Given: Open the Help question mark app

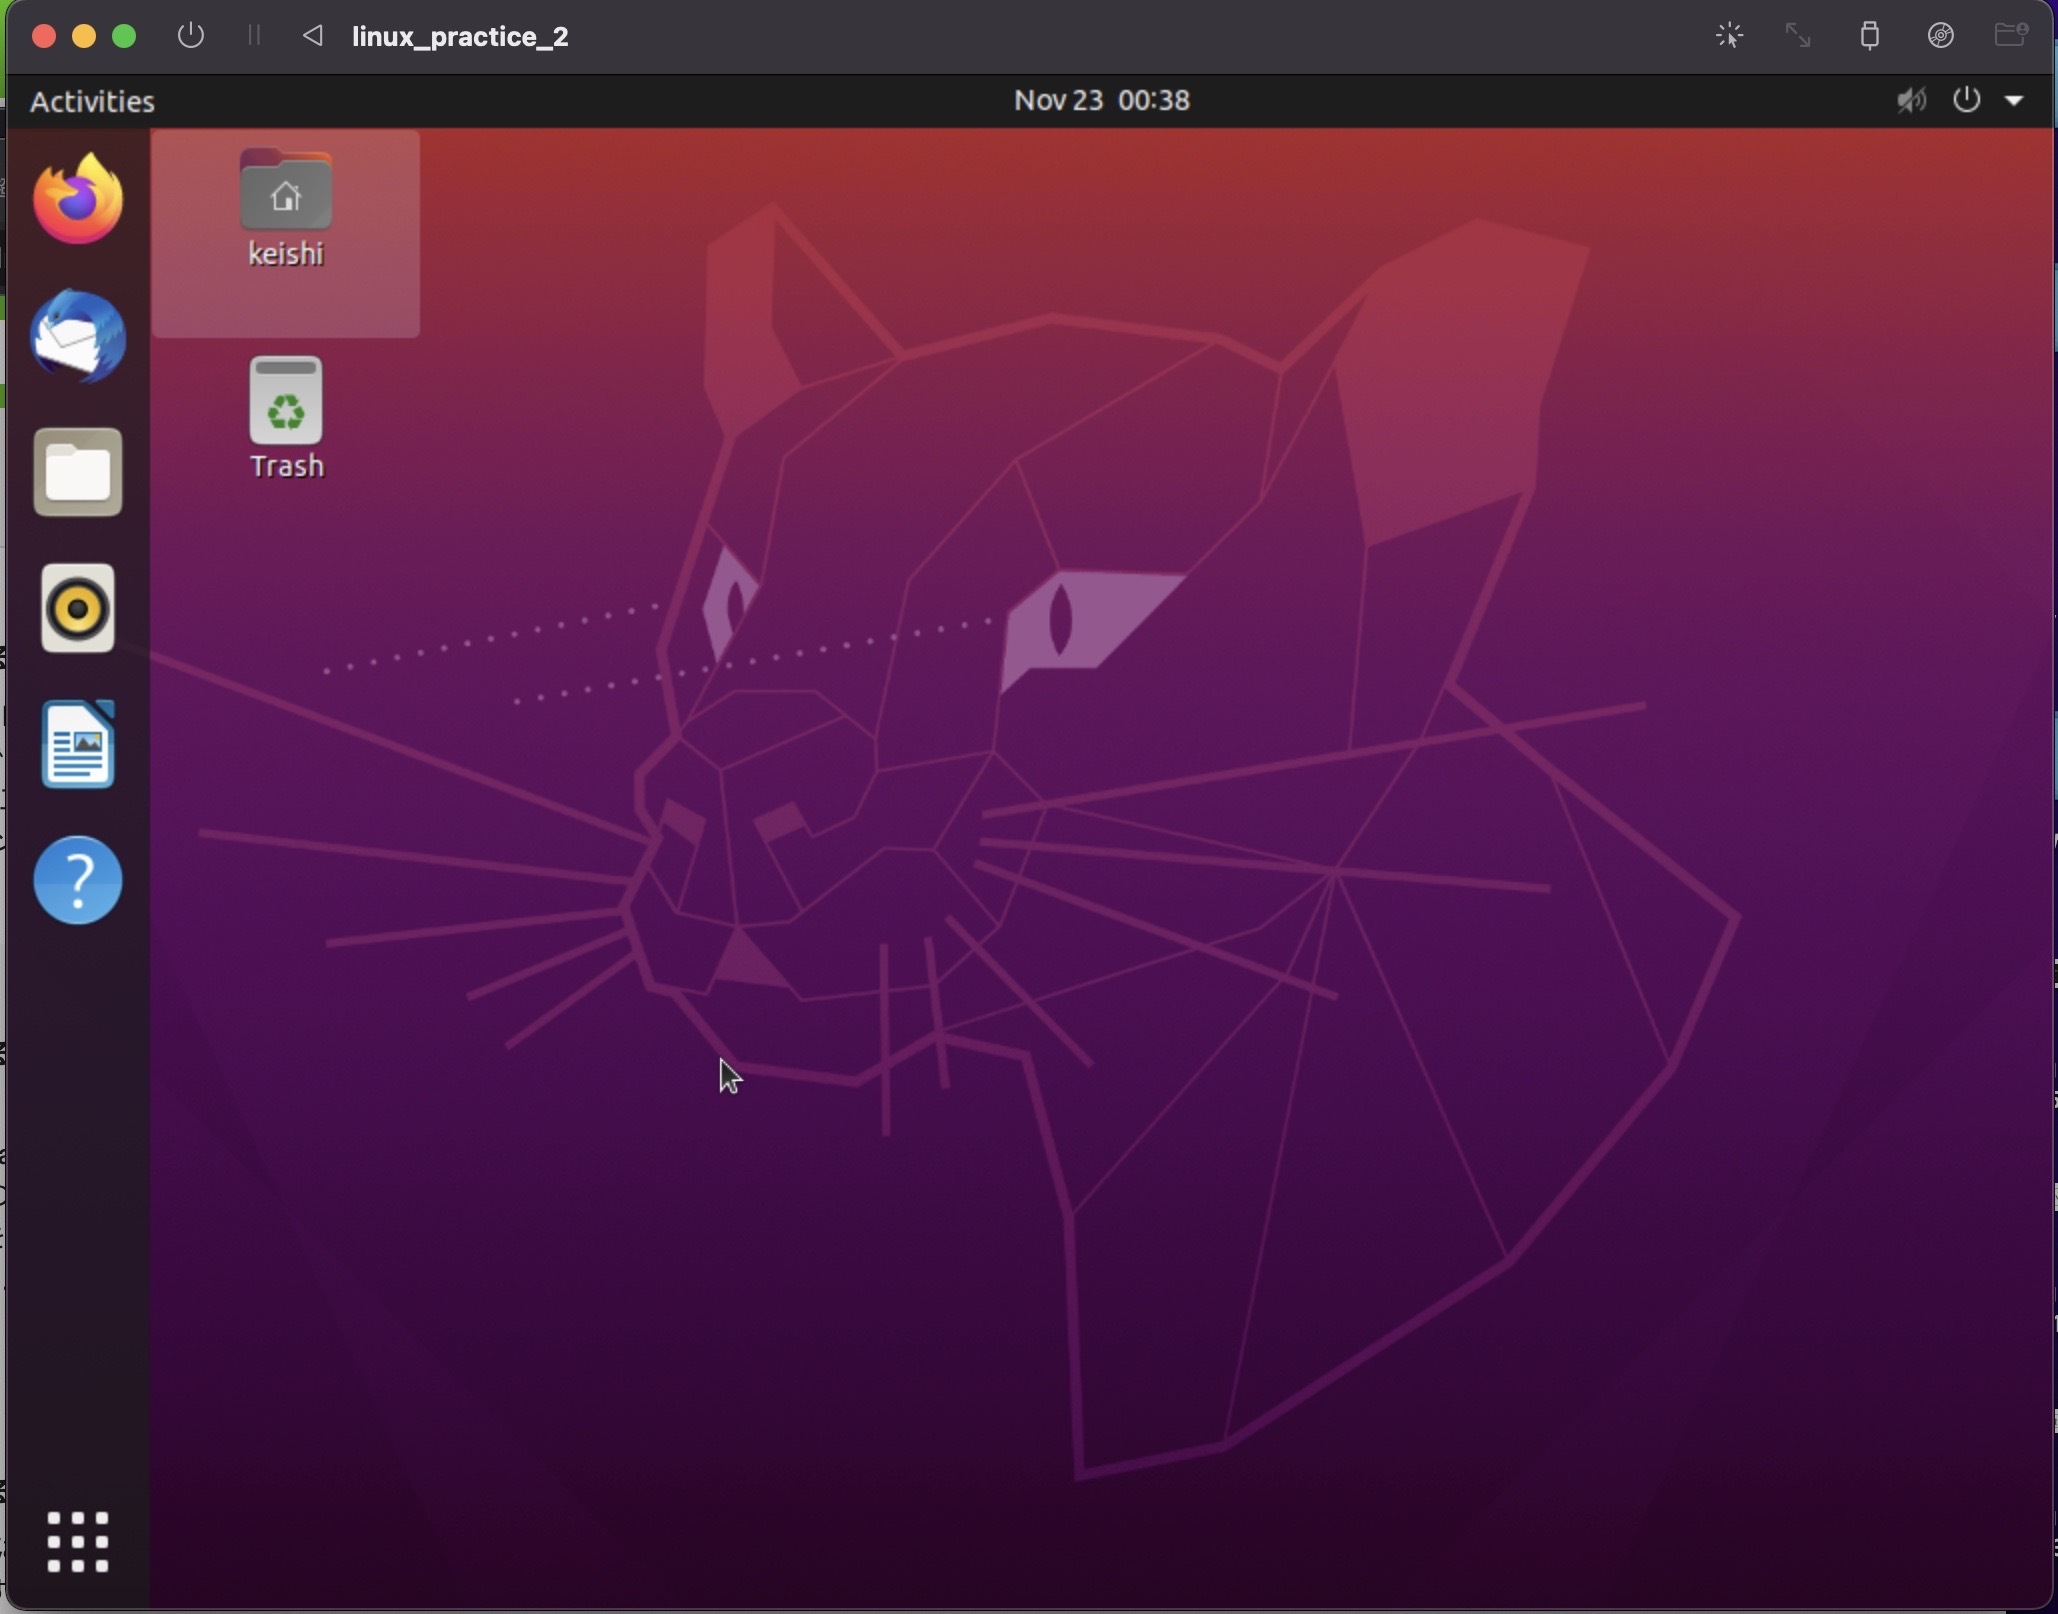Looking at the screenshot, I should (78, 880).
